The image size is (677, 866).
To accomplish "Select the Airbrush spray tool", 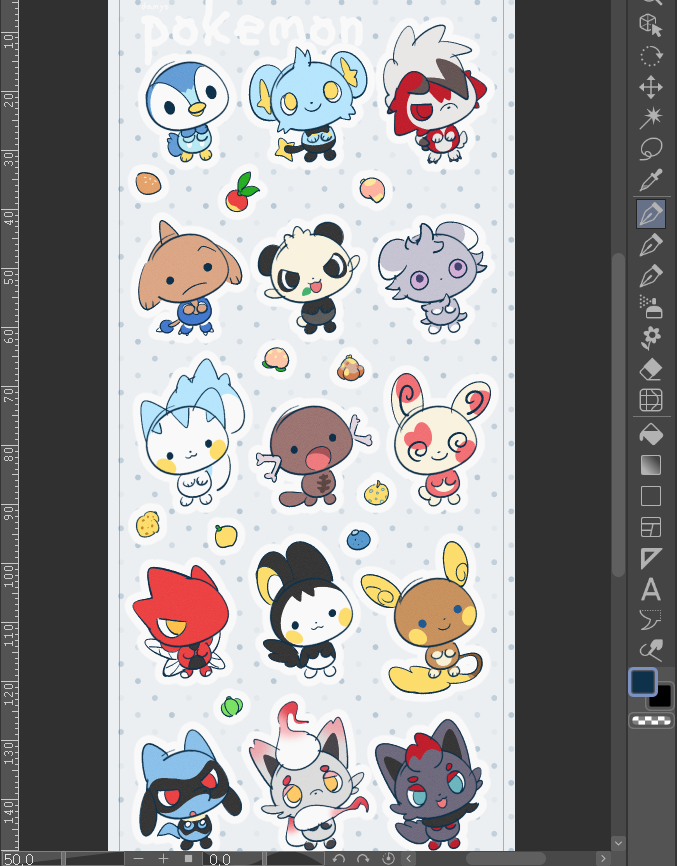I will click(x=651, y=307).
